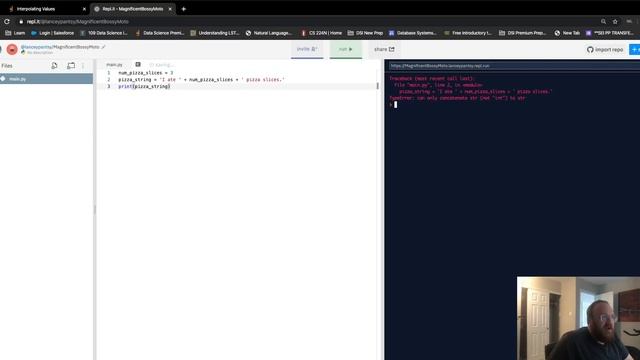Switch to the main.py editor tab
The height and width of the screenshot is (360, 640).
point(114,65)
